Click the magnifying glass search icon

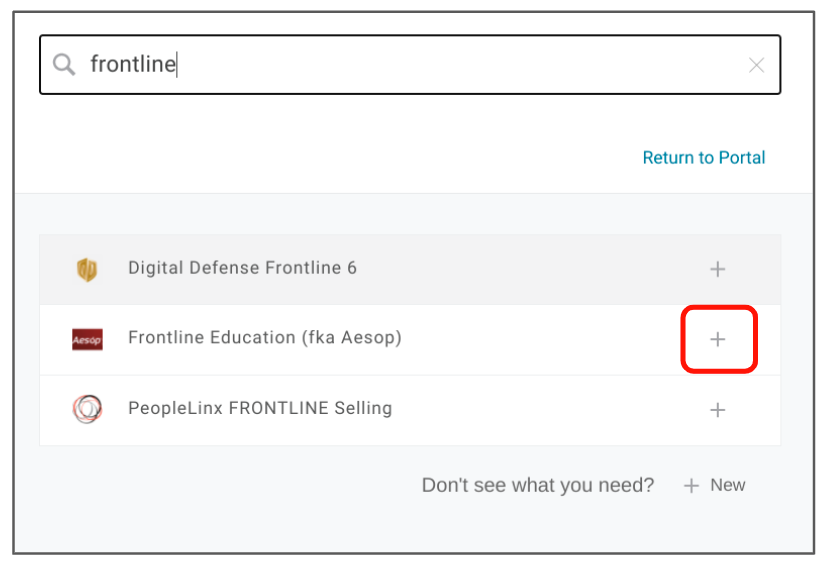coord(64,65)
